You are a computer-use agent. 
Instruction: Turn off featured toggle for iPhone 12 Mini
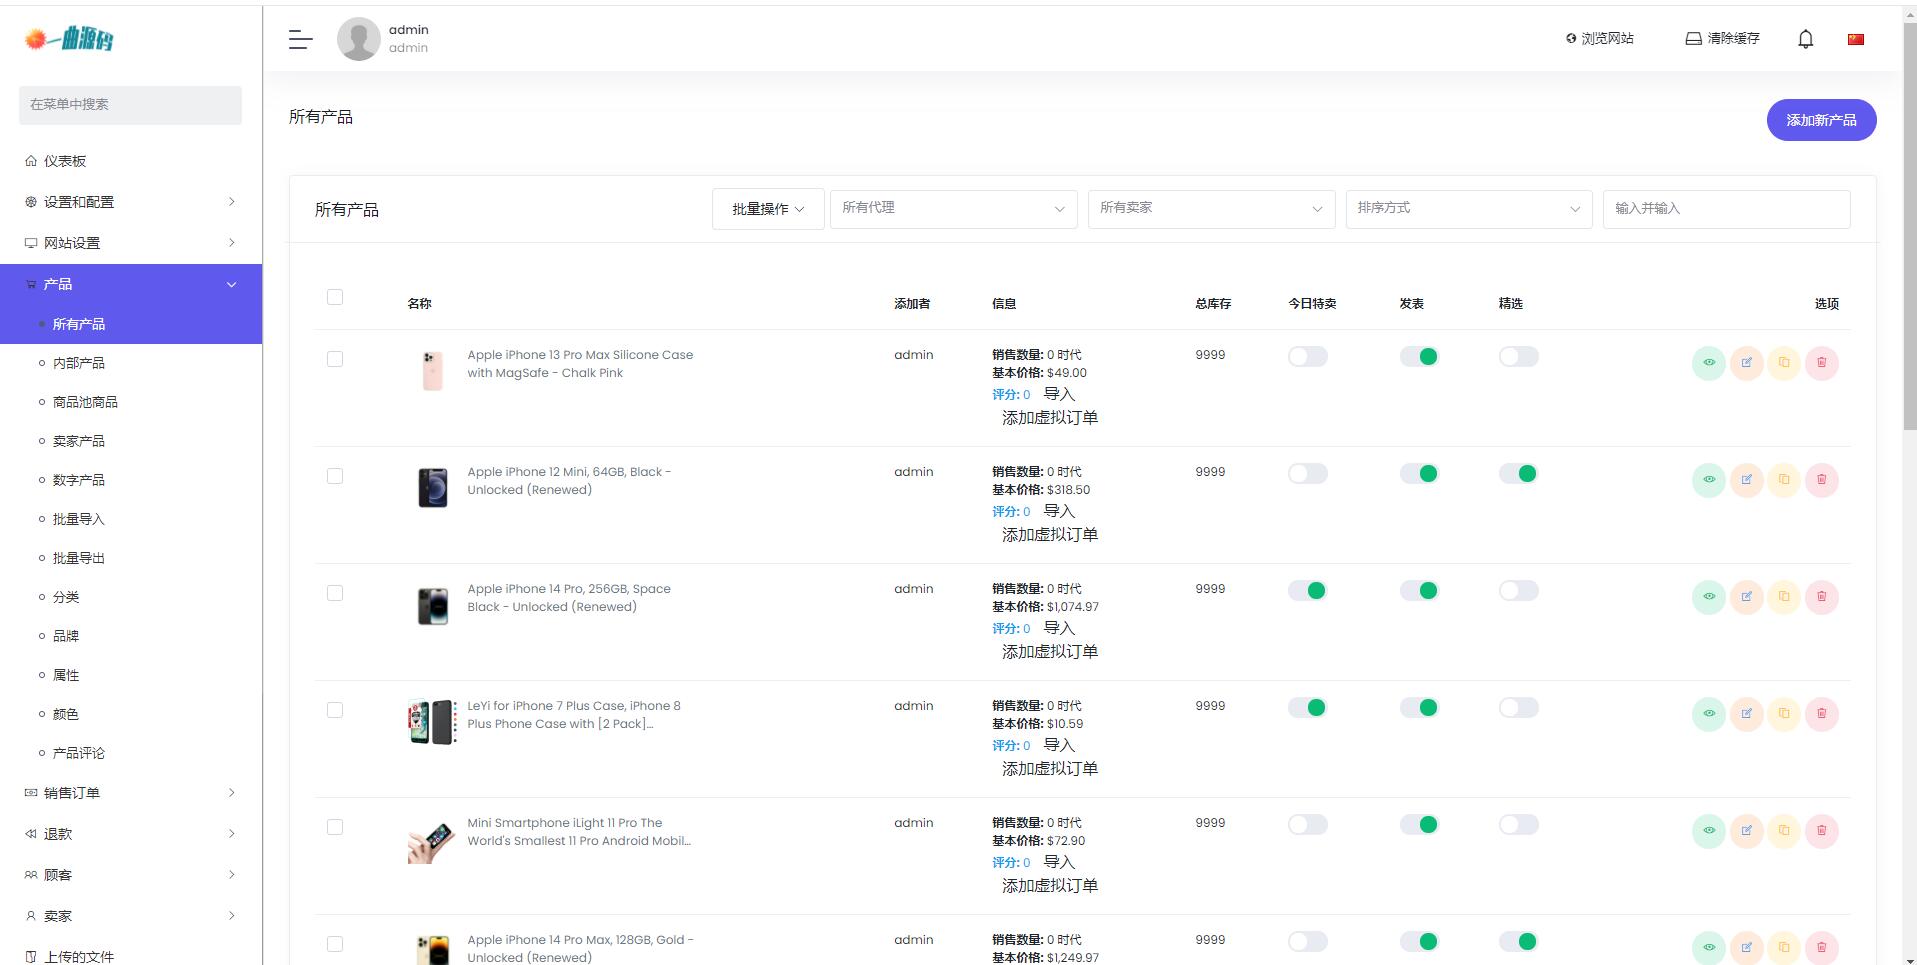tap(1518, 474)
